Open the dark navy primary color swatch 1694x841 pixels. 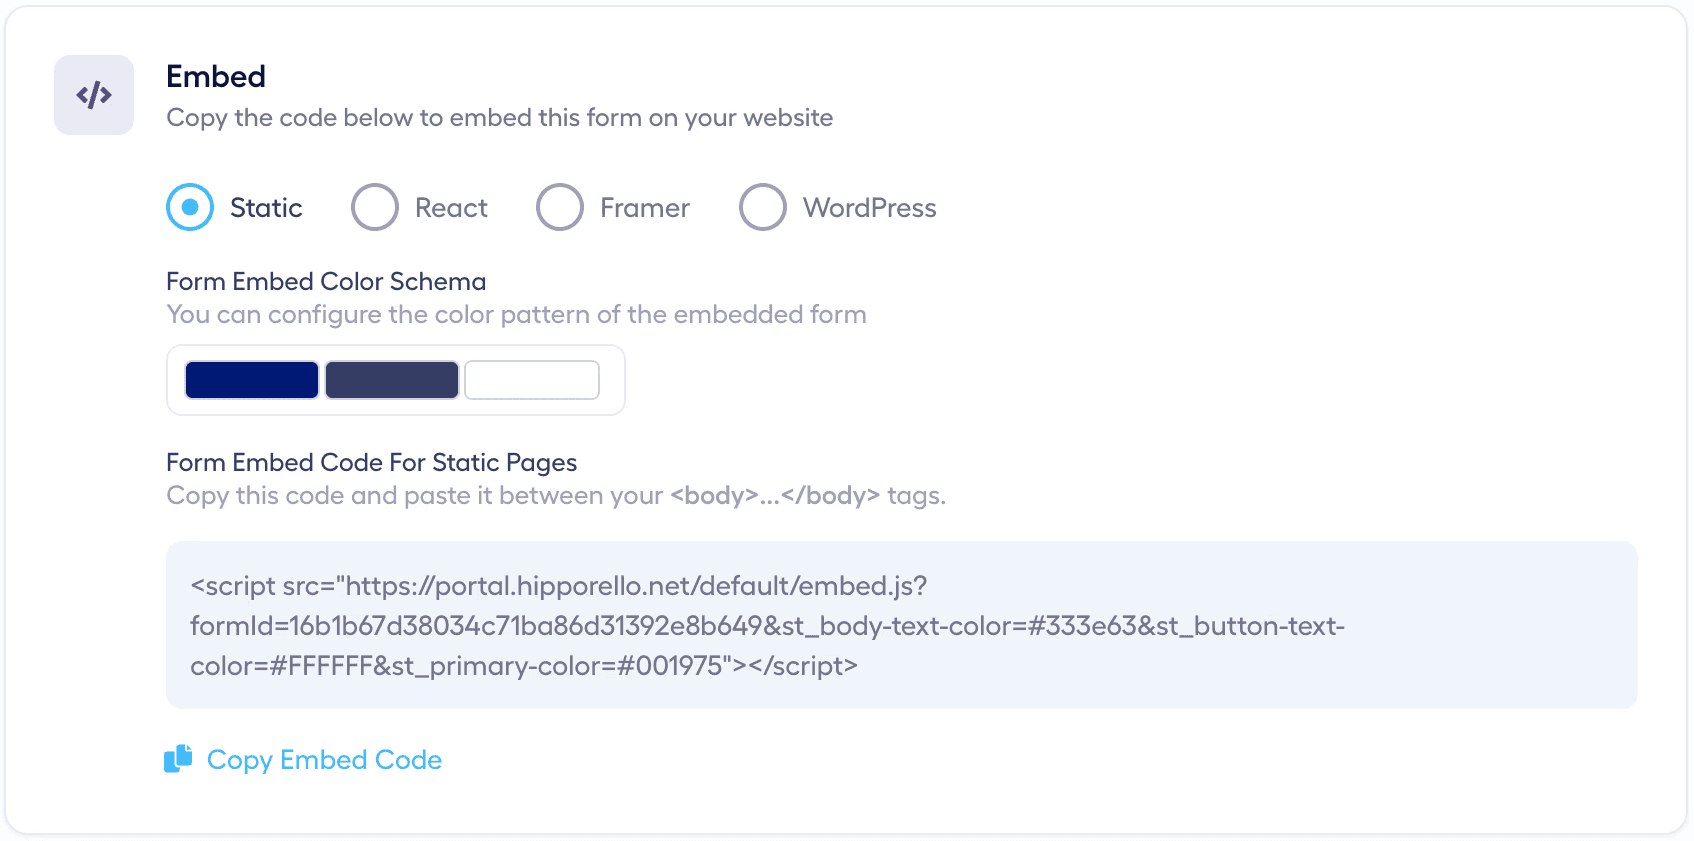252,380
